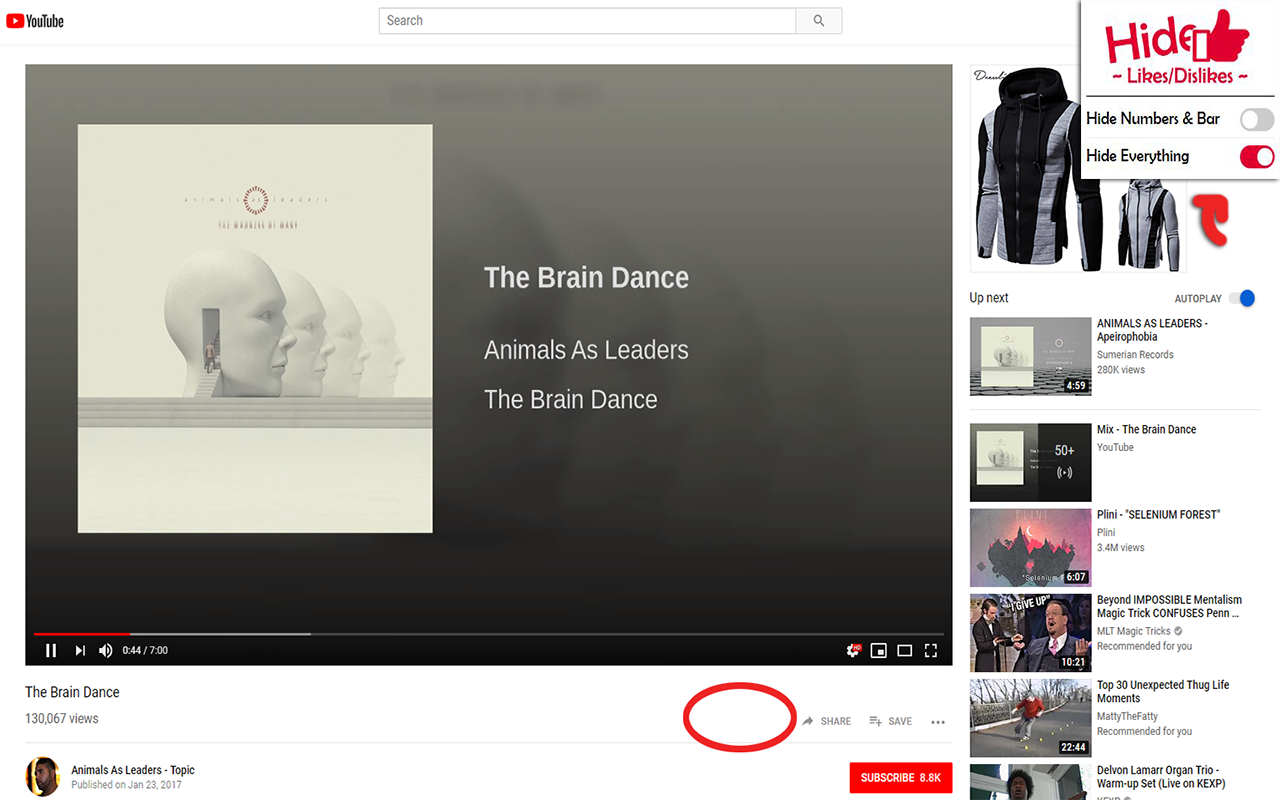Open the Penn magic trick video thumbnail
The width and height of the screenshot is (1280, 800).
[x=1030, y=633]
